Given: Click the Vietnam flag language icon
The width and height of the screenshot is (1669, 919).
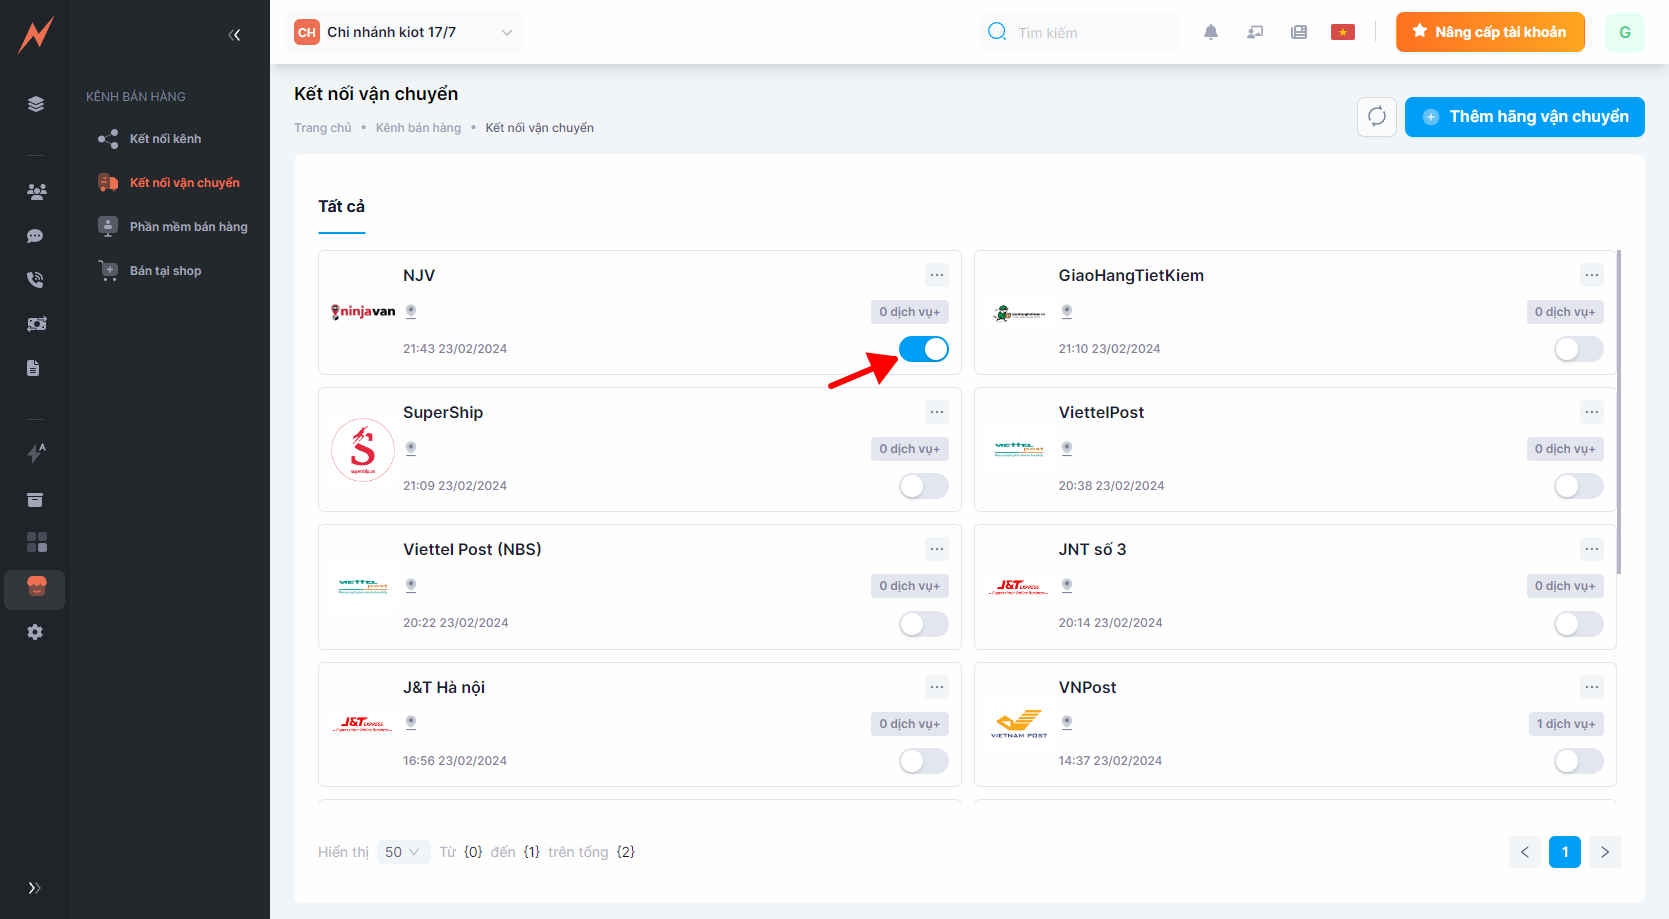Looking at the screenshot, I should click(x=1342, y=32).
